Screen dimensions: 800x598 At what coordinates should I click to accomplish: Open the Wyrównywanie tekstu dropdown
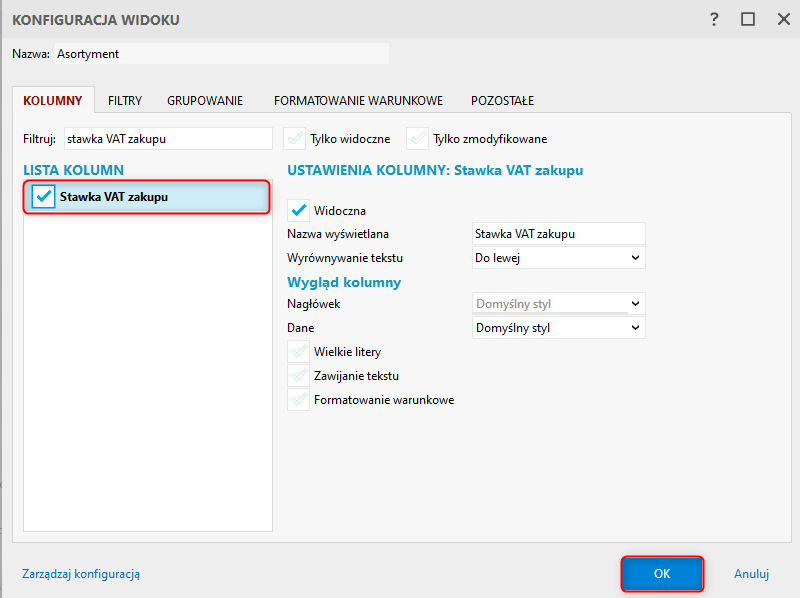point(559,258)
